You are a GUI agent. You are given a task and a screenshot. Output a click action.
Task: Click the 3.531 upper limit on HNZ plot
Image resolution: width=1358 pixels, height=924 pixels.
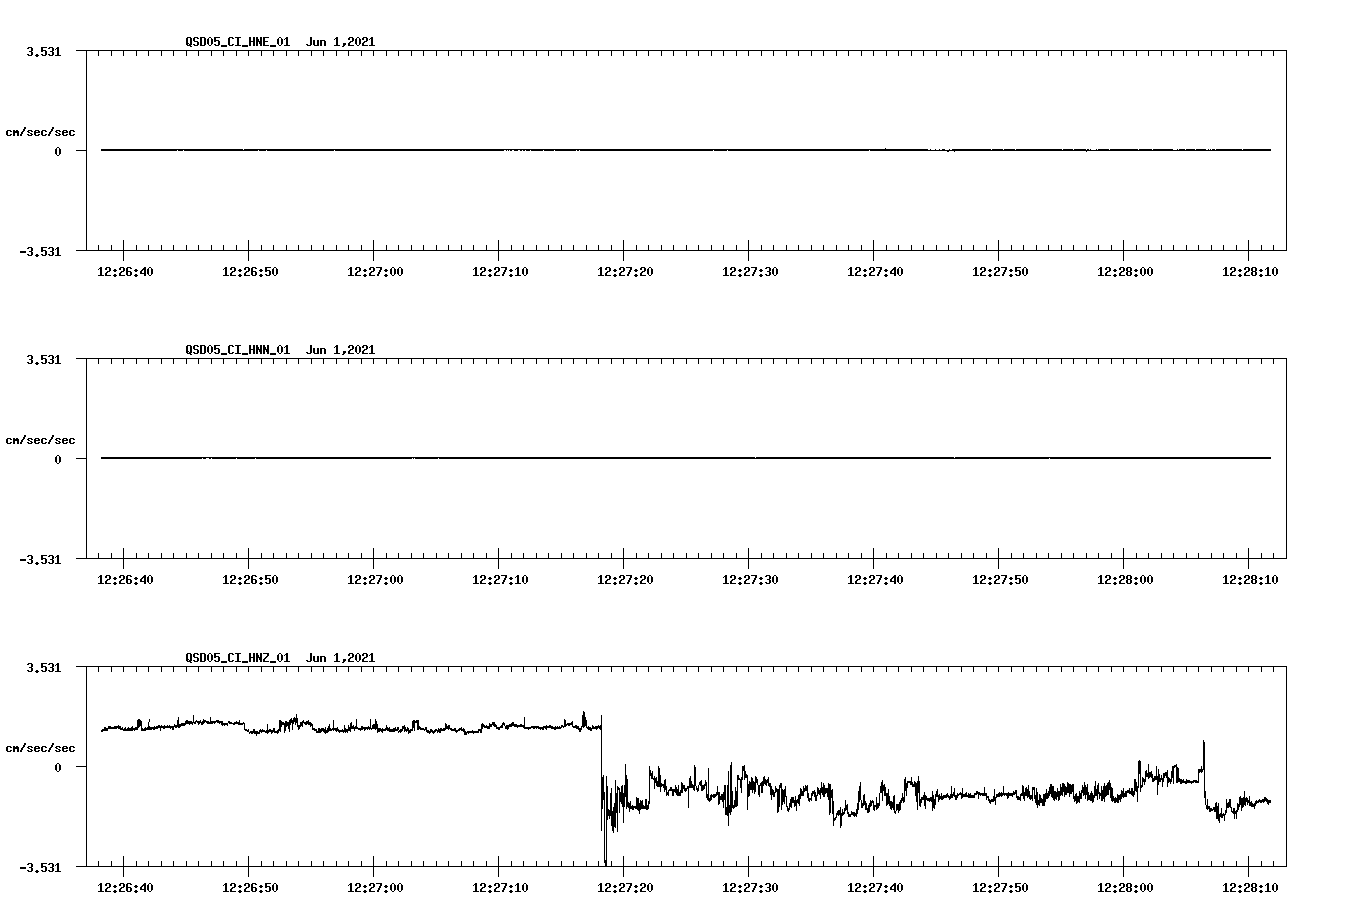click(x=43, y=667)
